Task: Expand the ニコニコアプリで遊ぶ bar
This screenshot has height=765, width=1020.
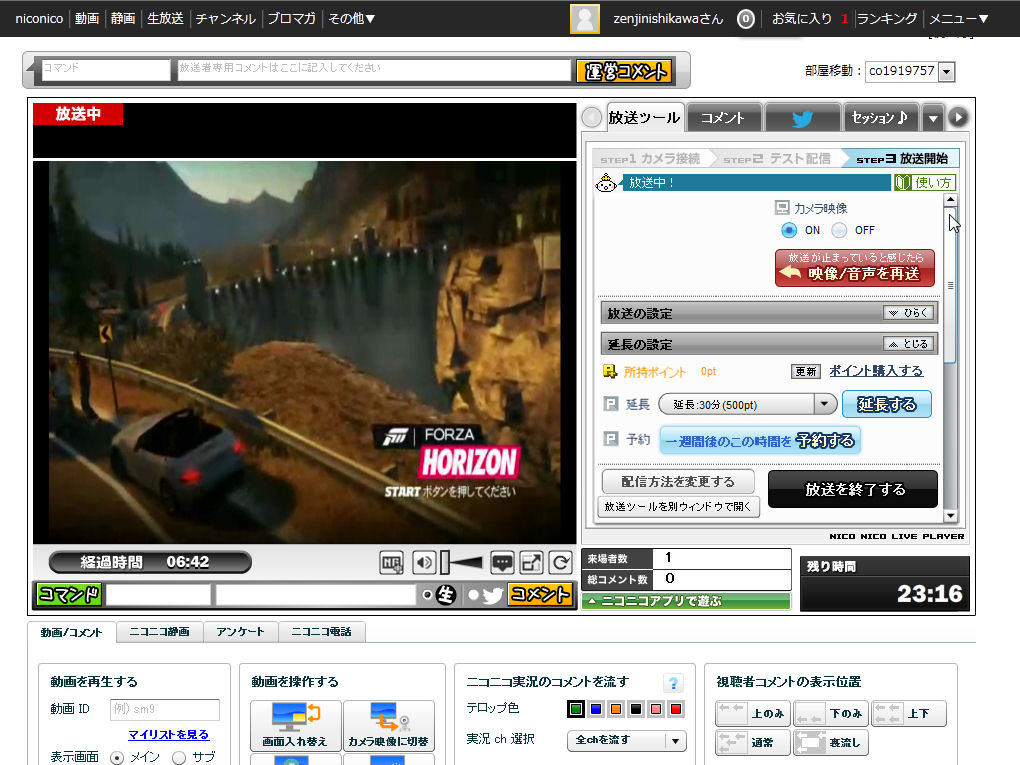Action: point(686,601)
